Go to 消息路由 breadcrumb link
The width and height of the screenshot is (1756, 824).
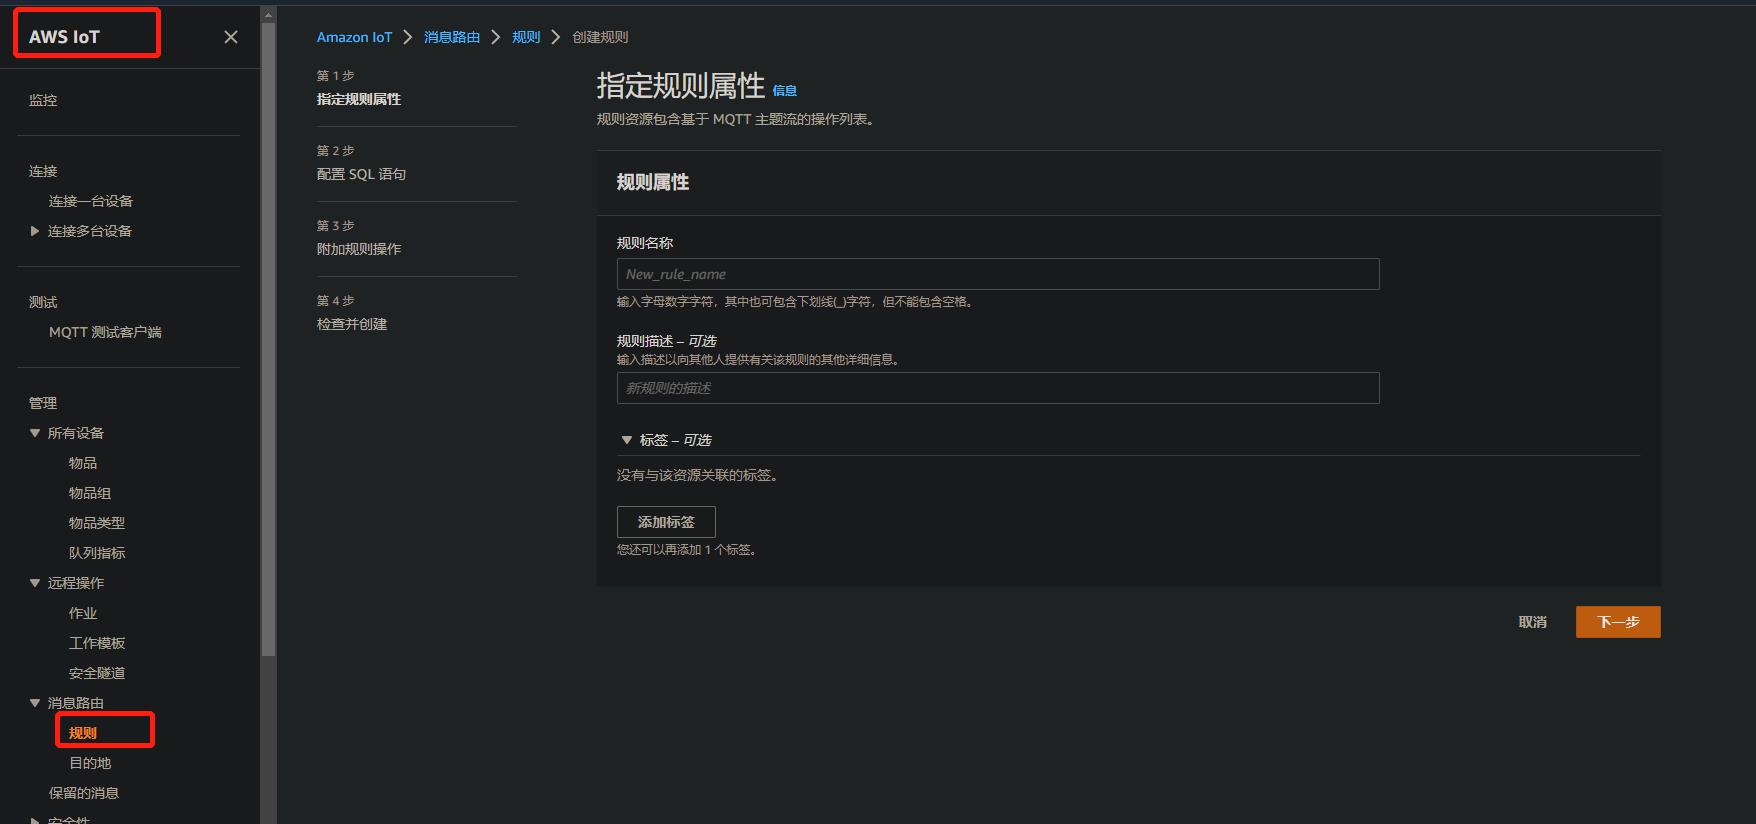(x=452, y=37)
